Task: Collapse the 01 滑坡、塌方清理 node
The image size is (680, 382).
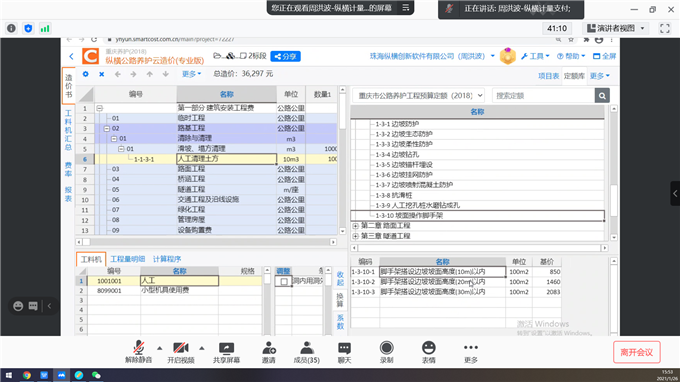Action: pyautogui.click(x=121, y=149)
